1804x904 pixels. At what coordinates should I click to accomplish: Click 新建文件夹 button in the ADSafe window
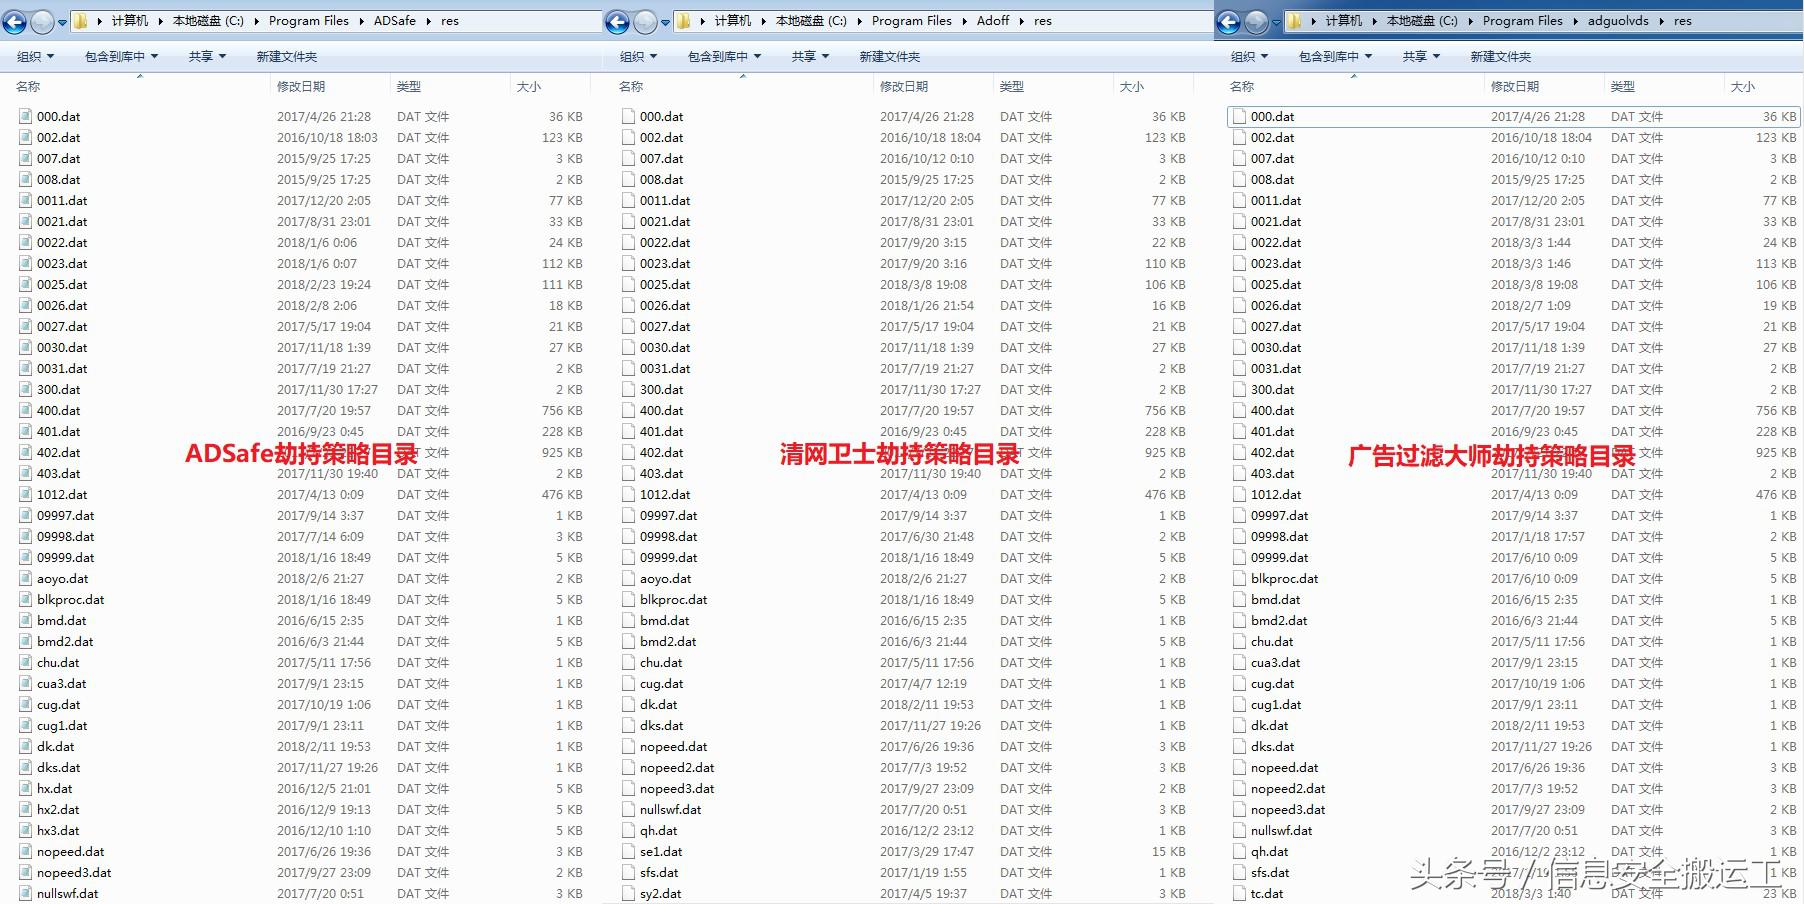[x=287, y=57]
